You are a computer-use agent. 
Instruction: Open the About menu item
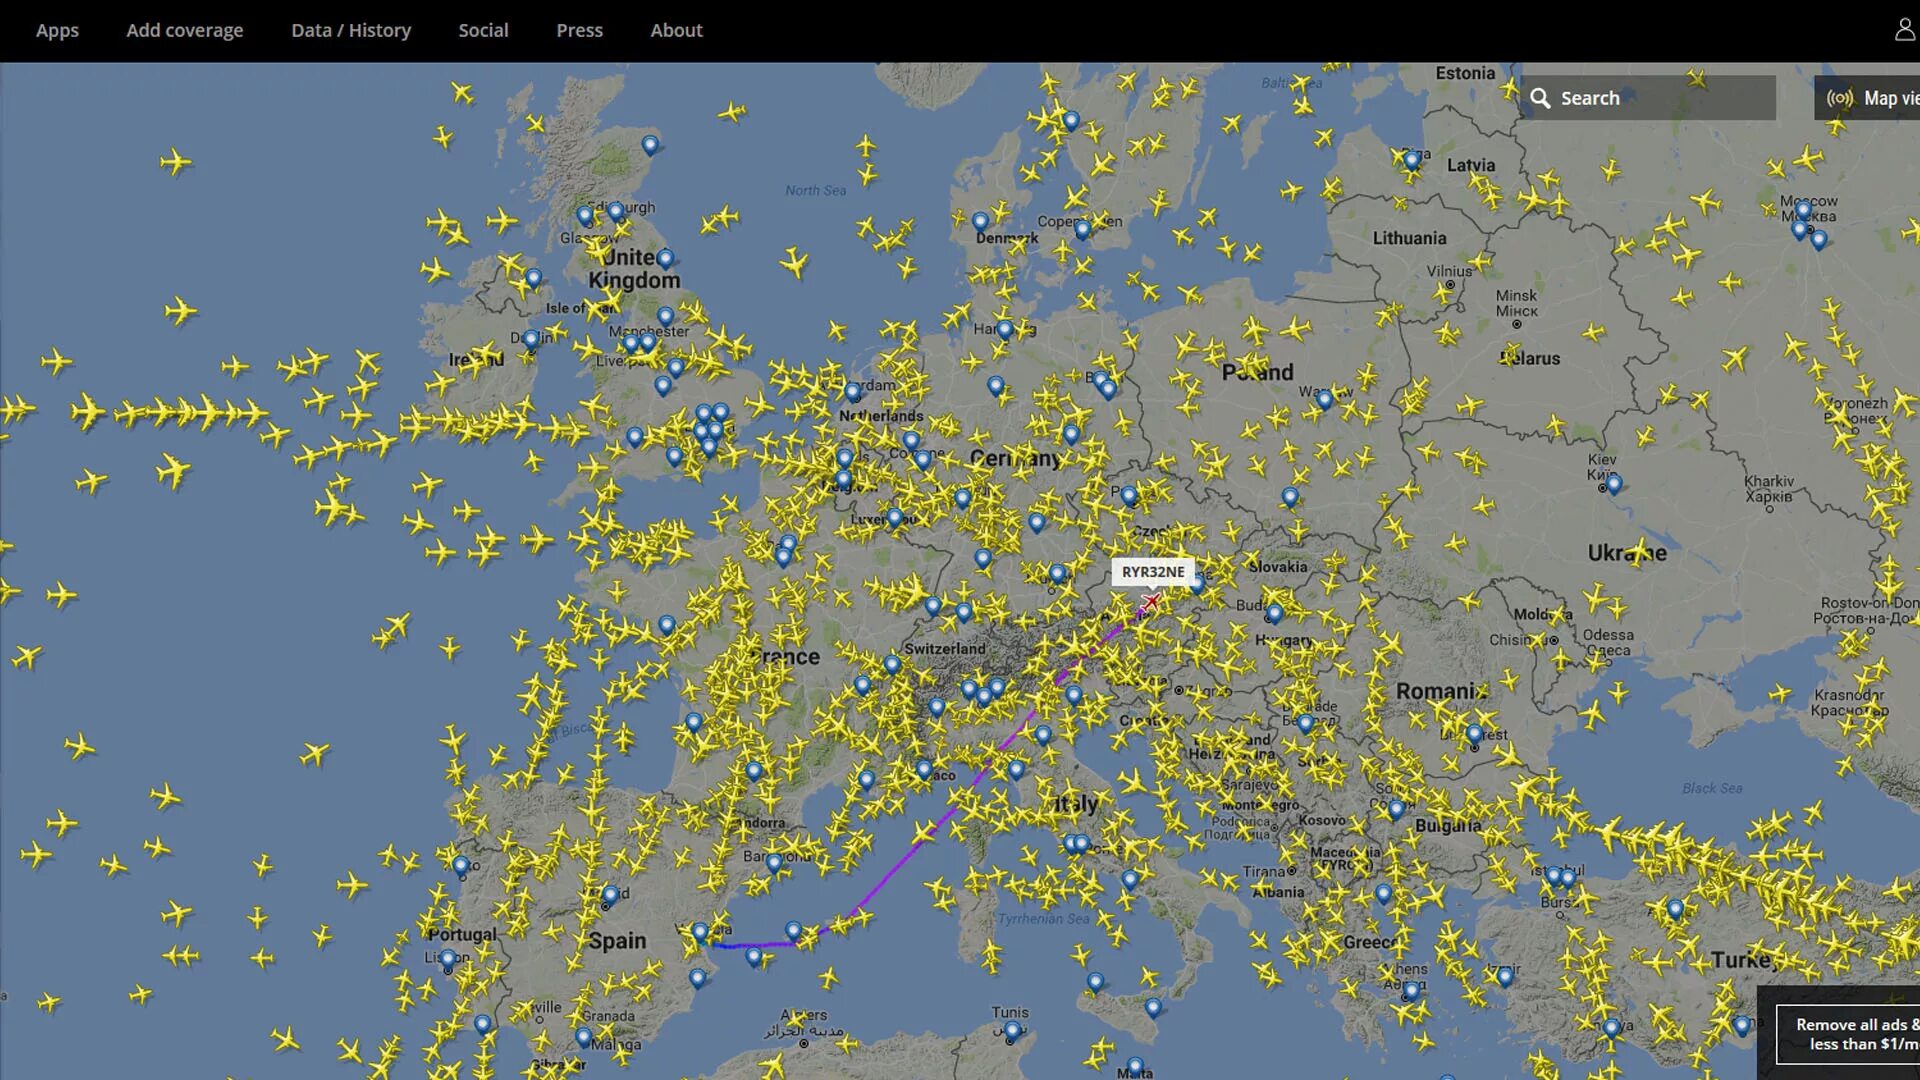tap(676, 30)
